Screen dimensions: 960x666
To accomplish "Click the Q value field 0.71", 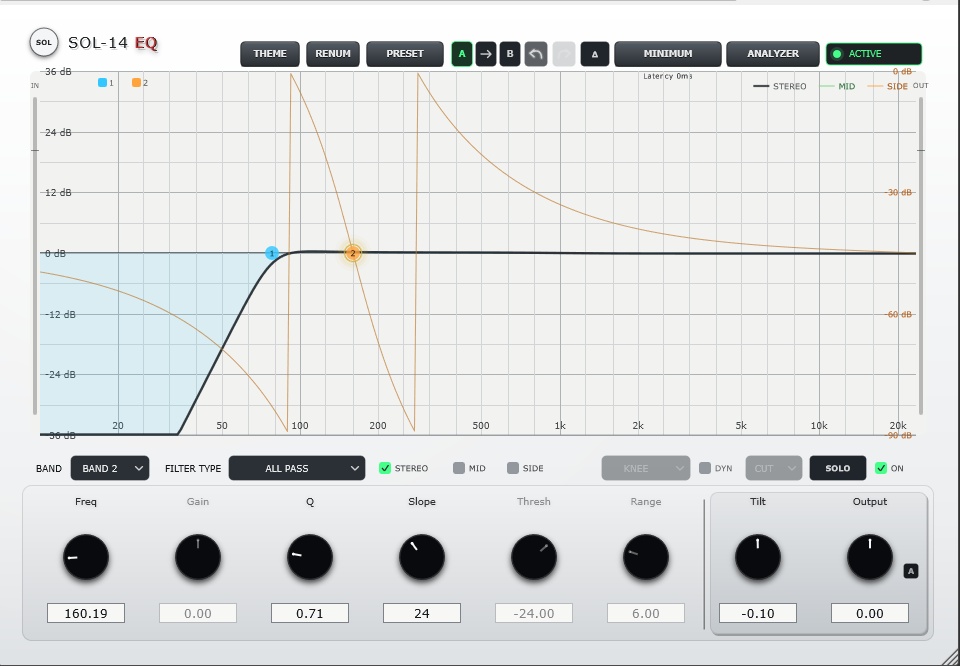I will tap(310, 613).
